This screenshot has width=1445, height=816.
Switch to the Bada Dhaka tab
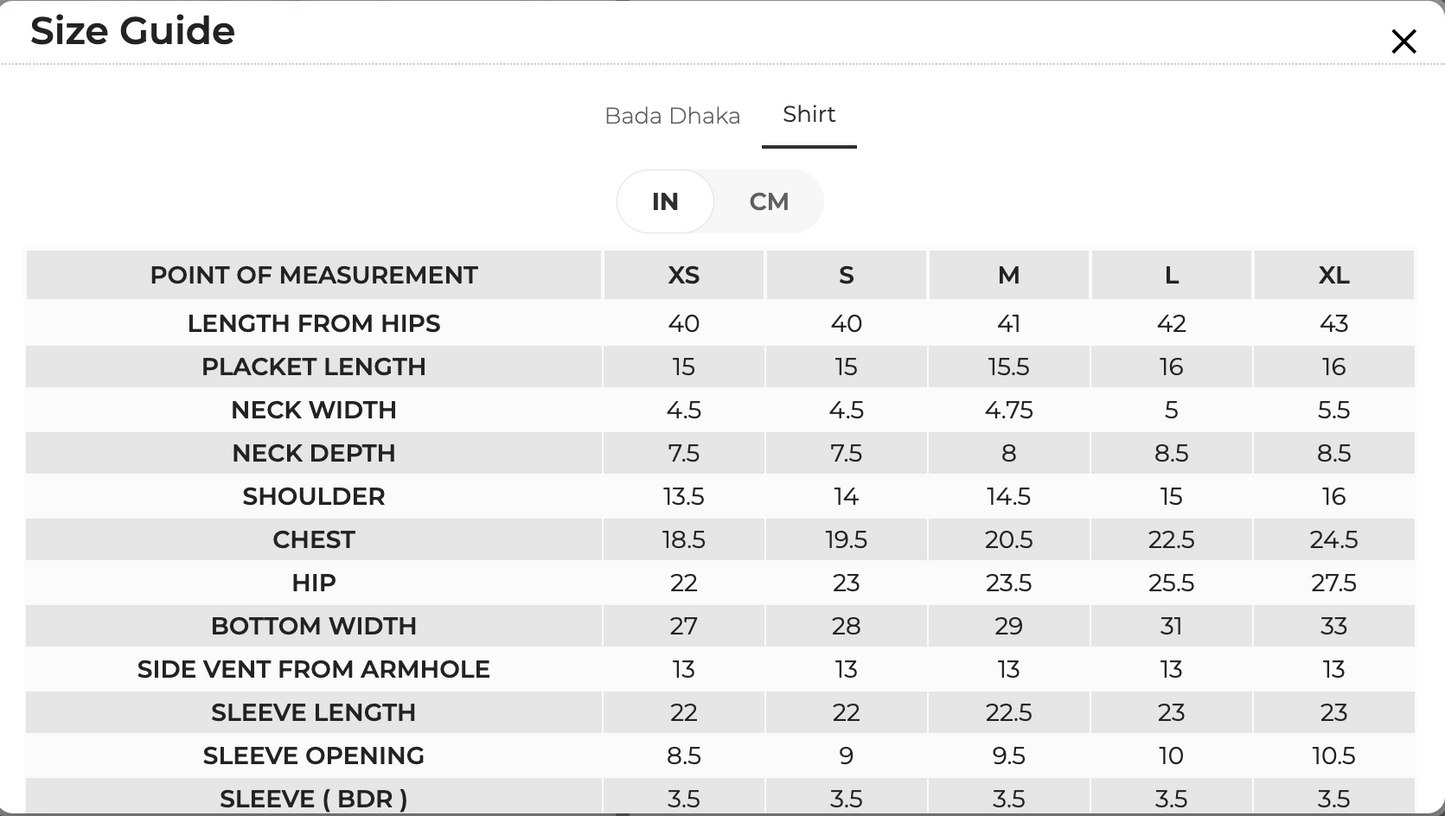(672, 116)
